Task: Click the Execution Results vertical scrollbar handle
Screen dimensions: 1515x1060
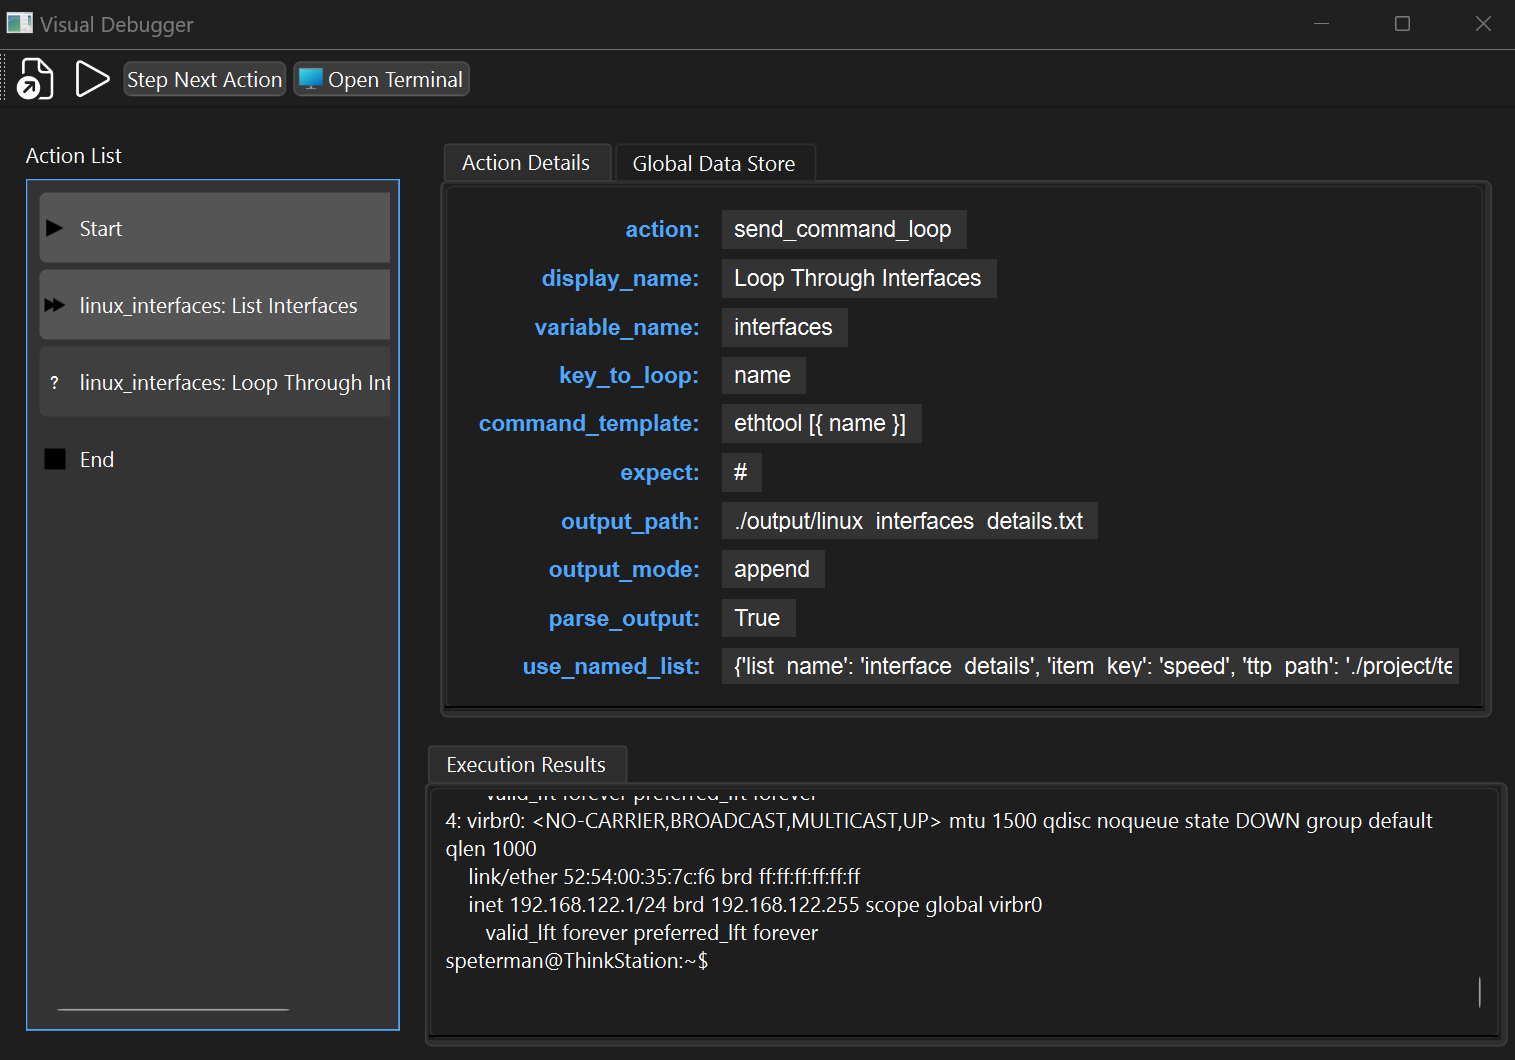Action: [1479, 992]
